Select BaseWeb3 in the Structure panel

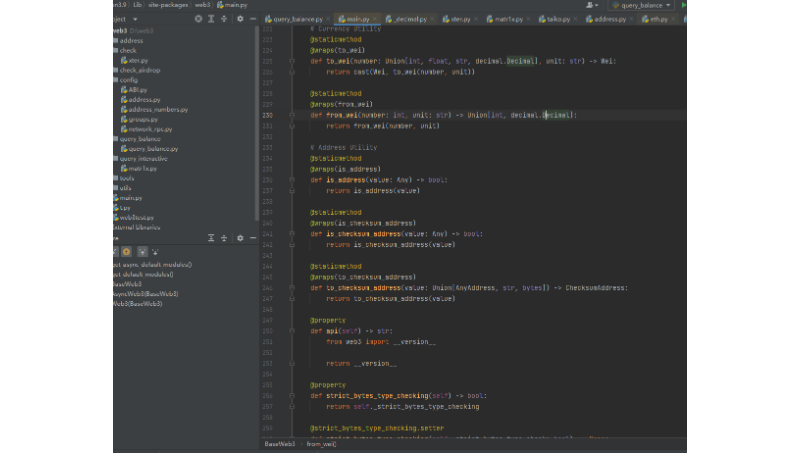pyautogui.click(x=128, y=284)
